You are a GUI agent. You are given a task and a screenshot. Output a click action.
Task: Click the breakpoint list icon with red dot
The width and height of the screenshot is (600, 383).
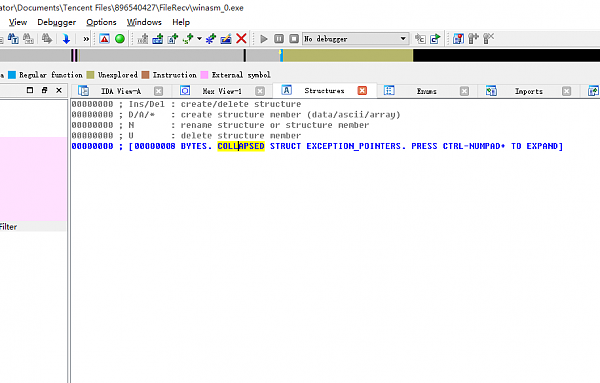458,39
